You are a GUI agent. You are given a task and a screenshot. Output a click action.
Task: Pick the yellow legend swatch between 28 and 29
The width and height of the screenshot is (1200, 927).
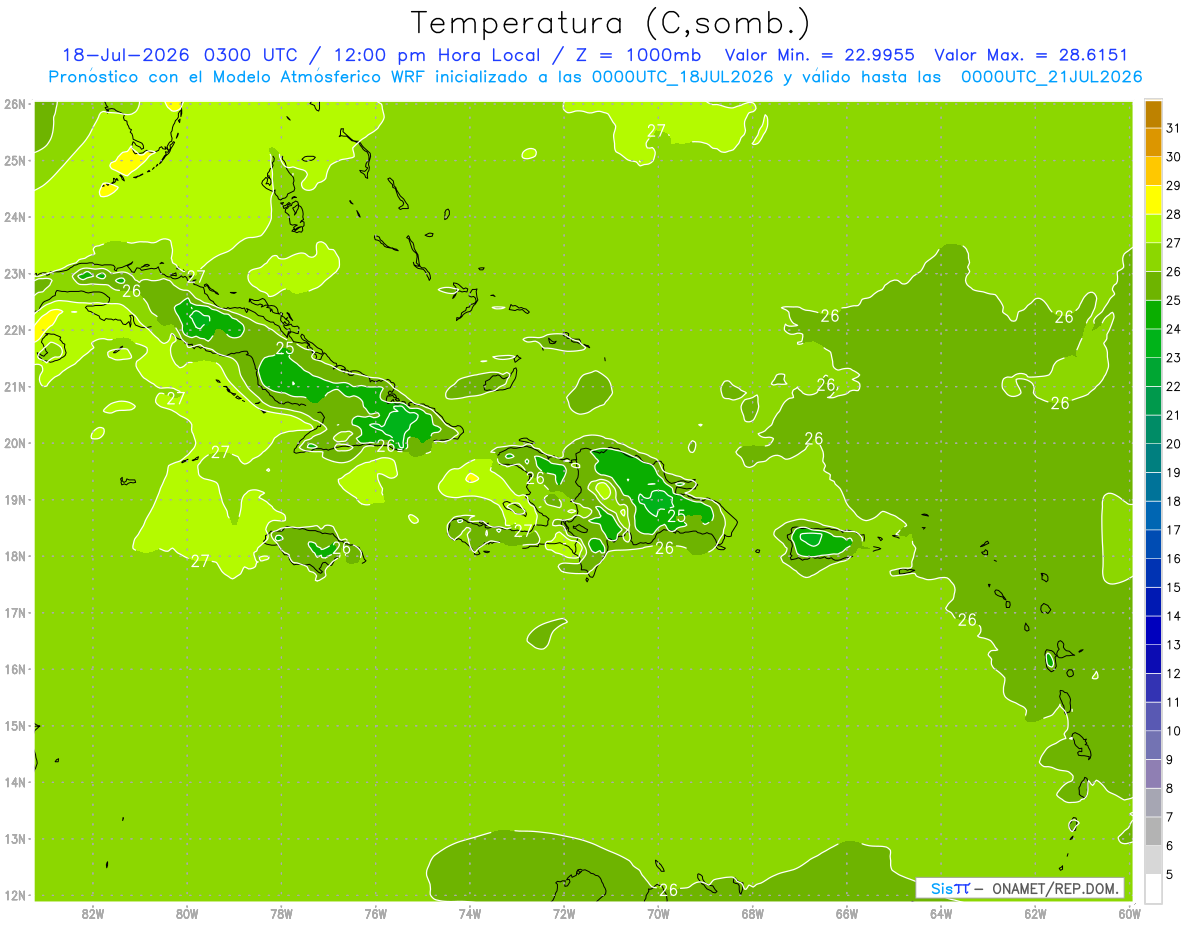(x=1153, y=200)
